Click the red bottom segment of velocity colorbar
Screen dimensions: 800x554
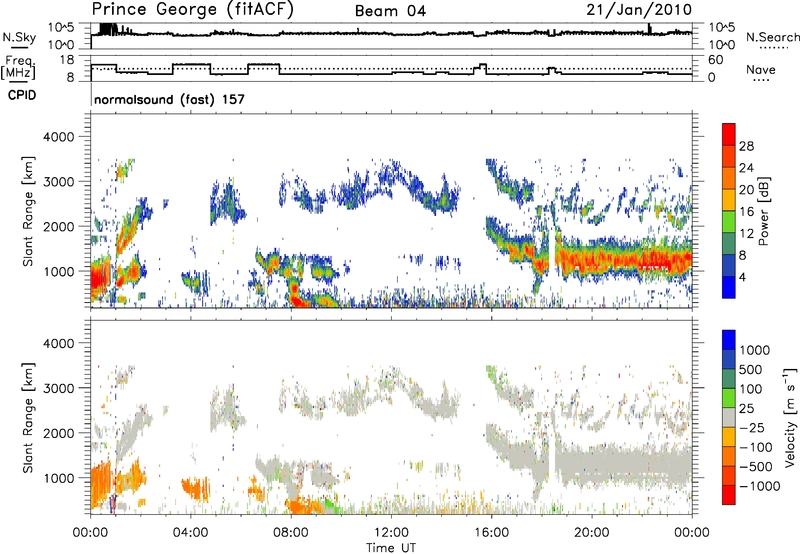tap(729, 495)
